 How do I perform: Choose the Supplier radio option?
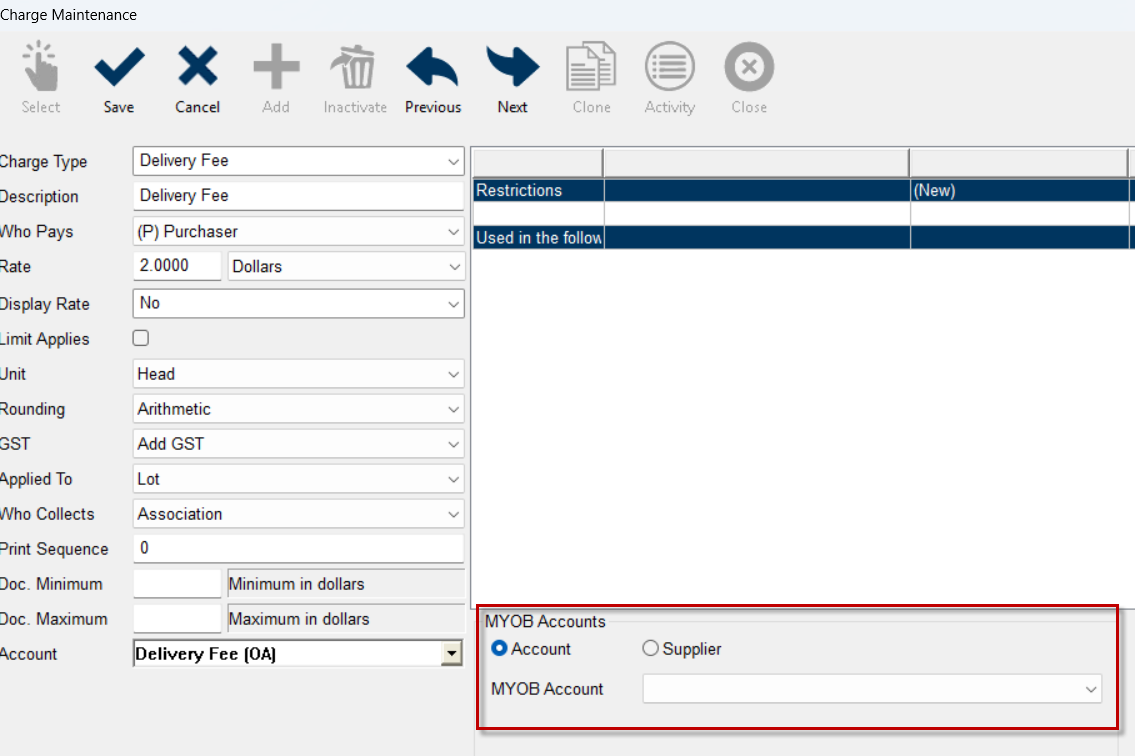[651, 649]
